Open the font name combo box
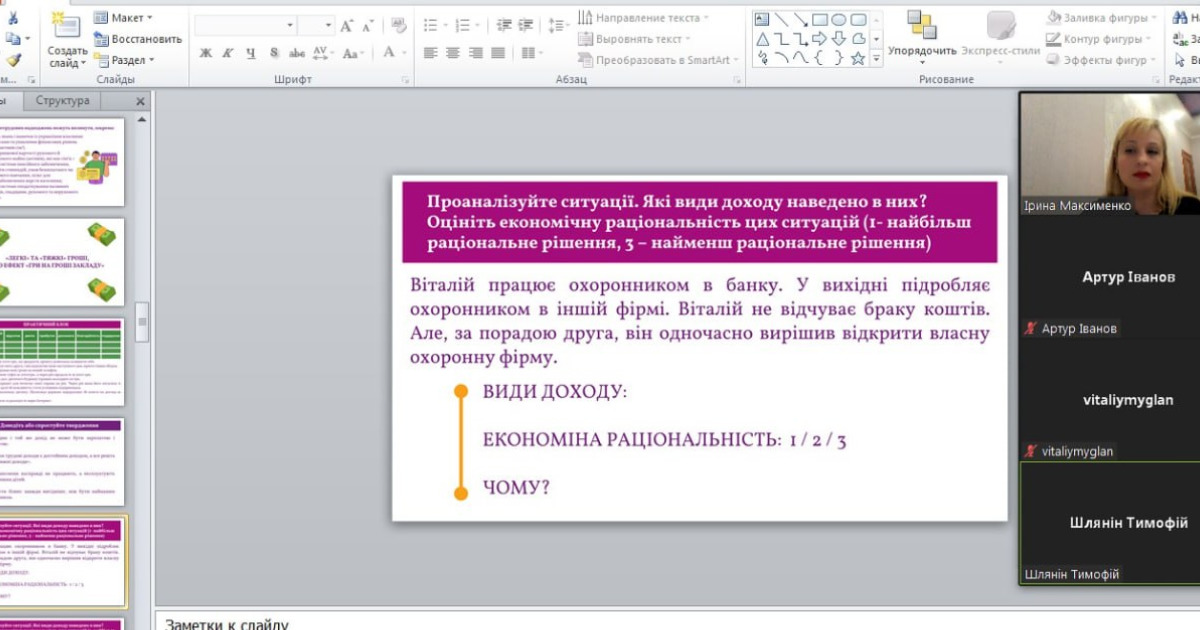This screenshot has height=630, width=1200. [243, 26]
